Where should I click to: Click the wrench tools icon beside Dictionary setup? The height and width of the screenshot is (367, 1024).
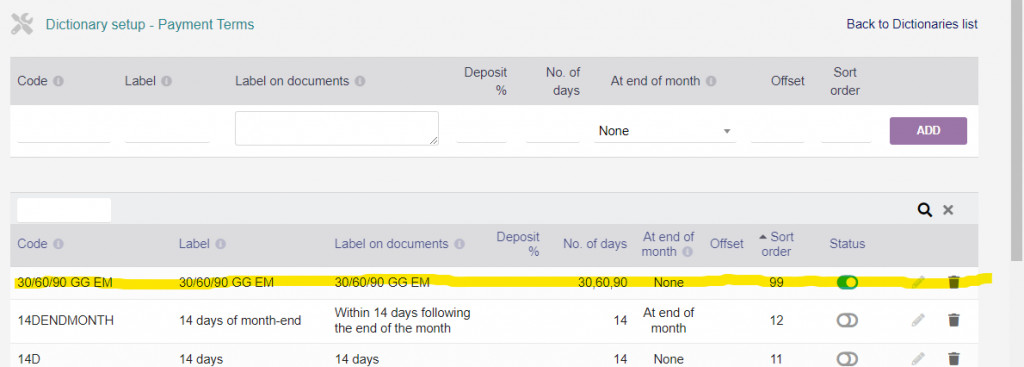pos(22,25)
